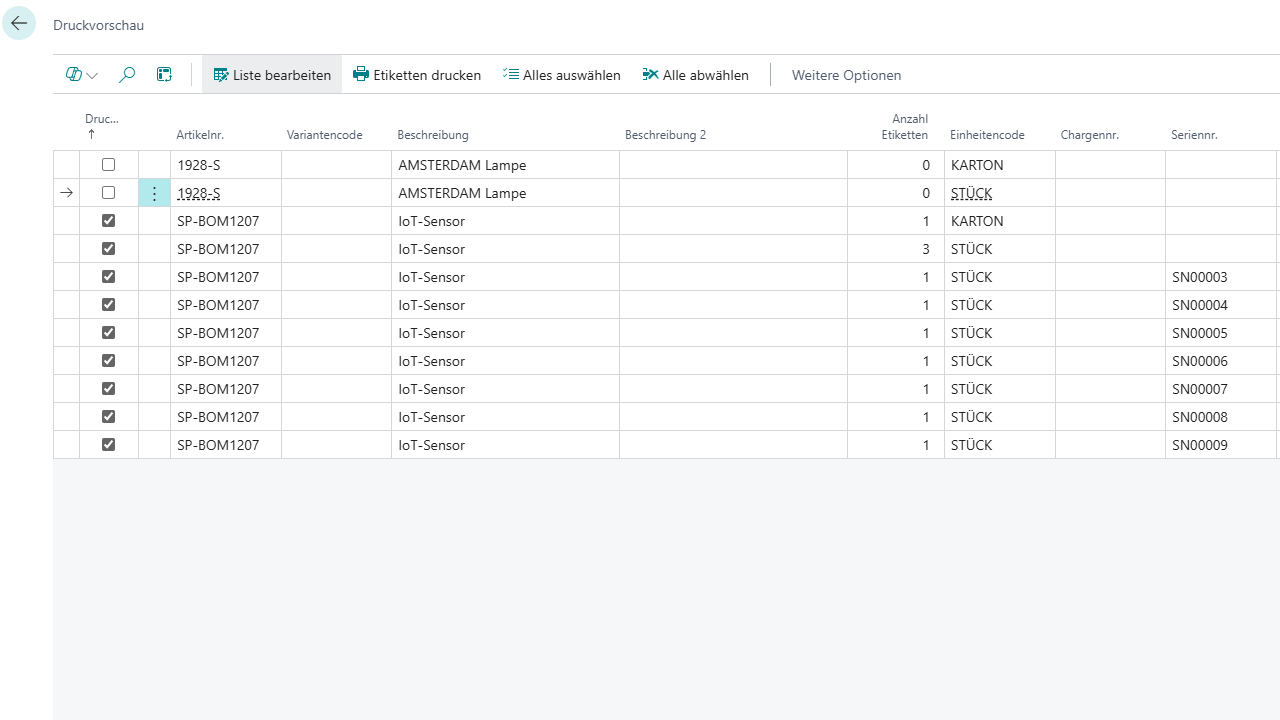Click the Etiketten drucken printer icon
The height and width of the screenshot is (720, 1280).
pyautogui.click(x=361, y=75)
